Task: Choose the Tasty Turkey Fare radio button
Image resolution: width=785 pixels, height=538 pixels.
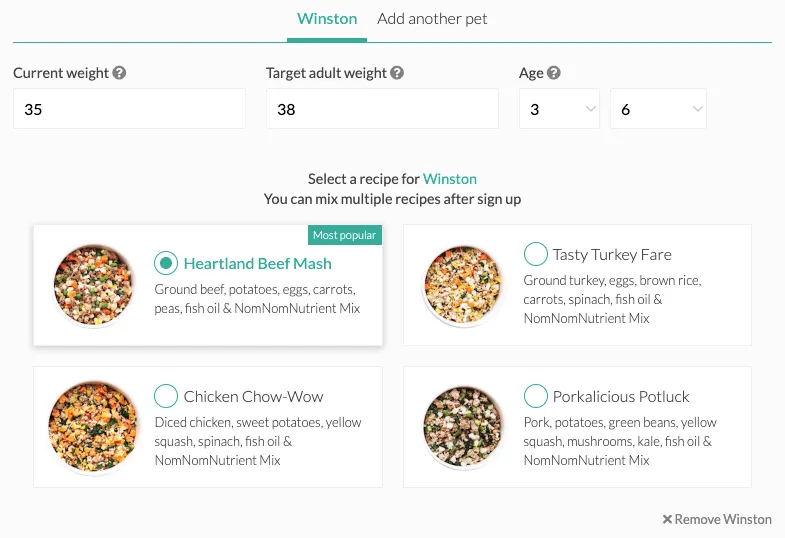Action: tap(535, 254)
